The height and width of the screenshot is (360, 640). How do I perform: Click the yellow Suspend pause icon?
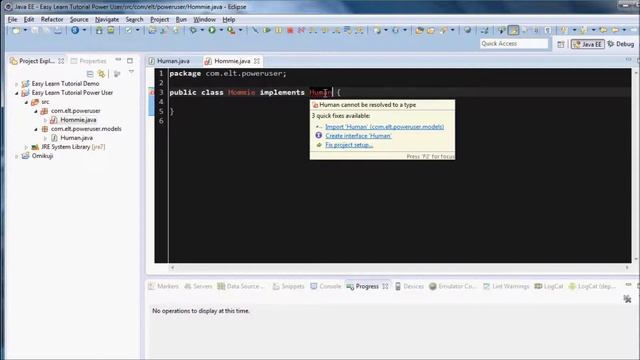(x=278, y=30)
